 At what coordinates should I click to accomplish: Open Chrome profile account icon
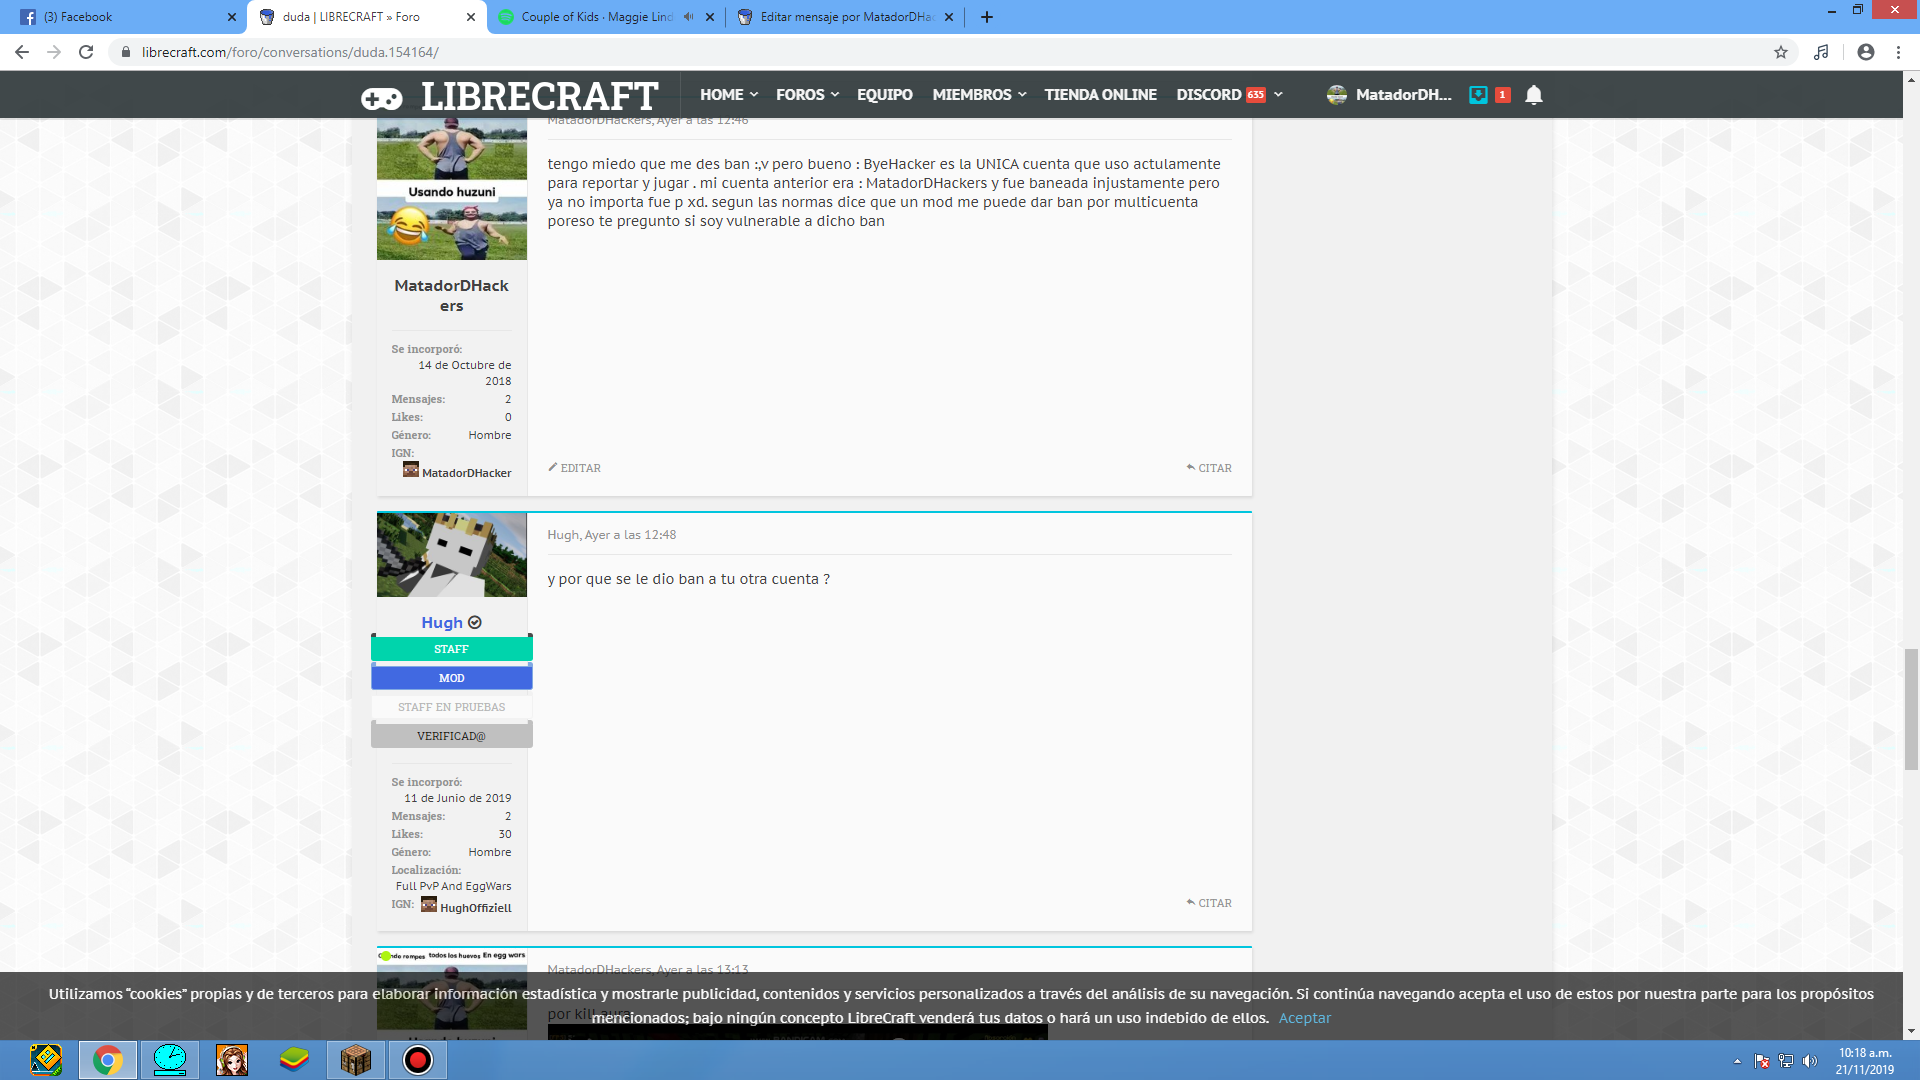pyautogui.click(x=1866, y=52)
